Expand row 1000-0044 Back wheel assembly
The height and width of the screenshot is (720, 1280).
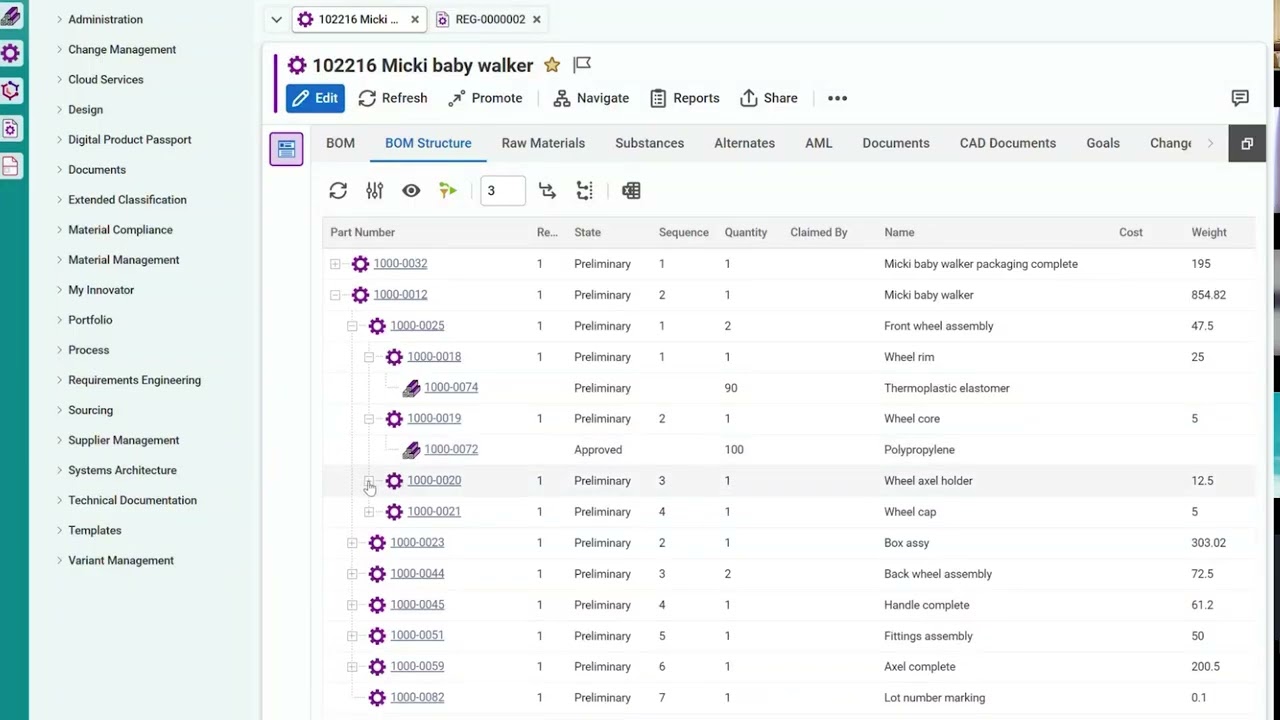click(352, 574)
